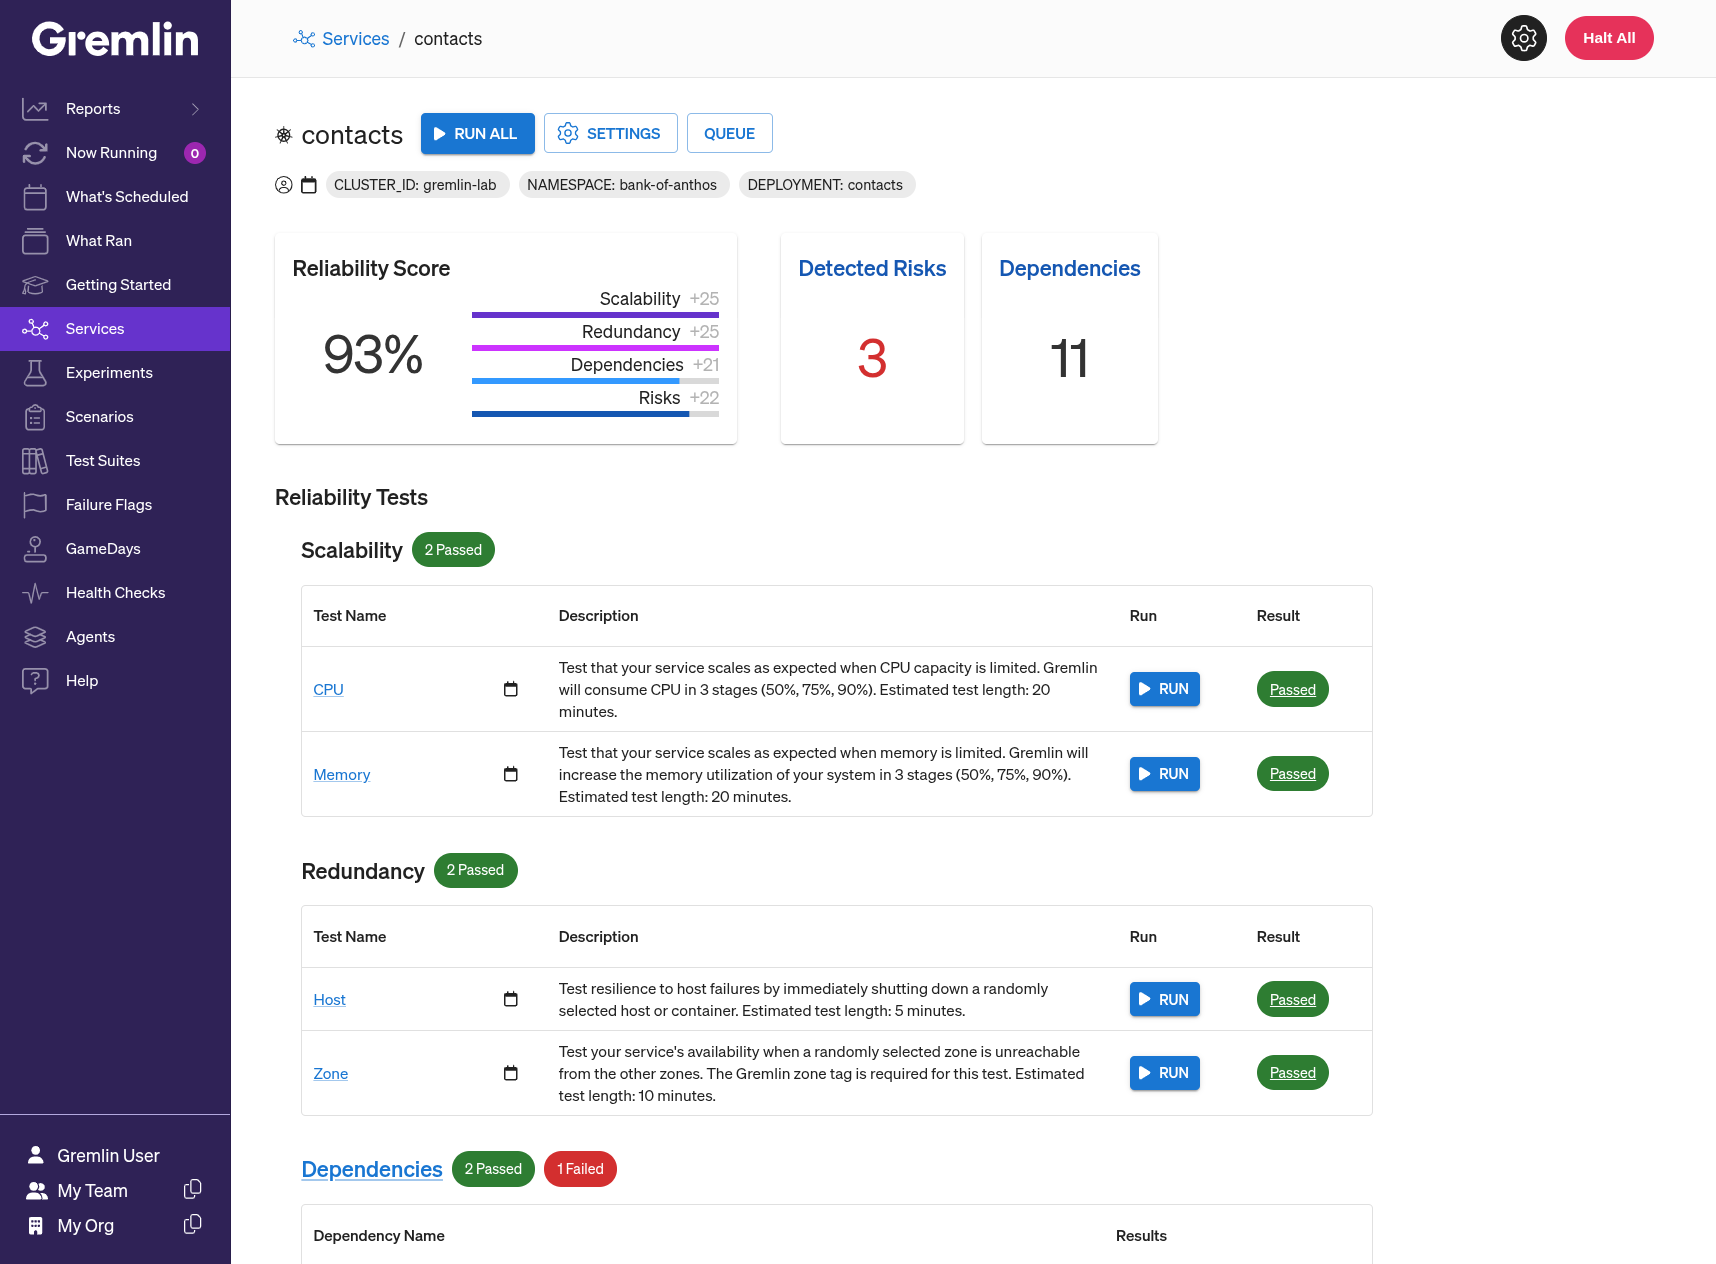Click the owner person icon under contacts
Image resolution: width=1716 pixels, height=1264 pixels.
pyautogui.click(x=284, y=185)
